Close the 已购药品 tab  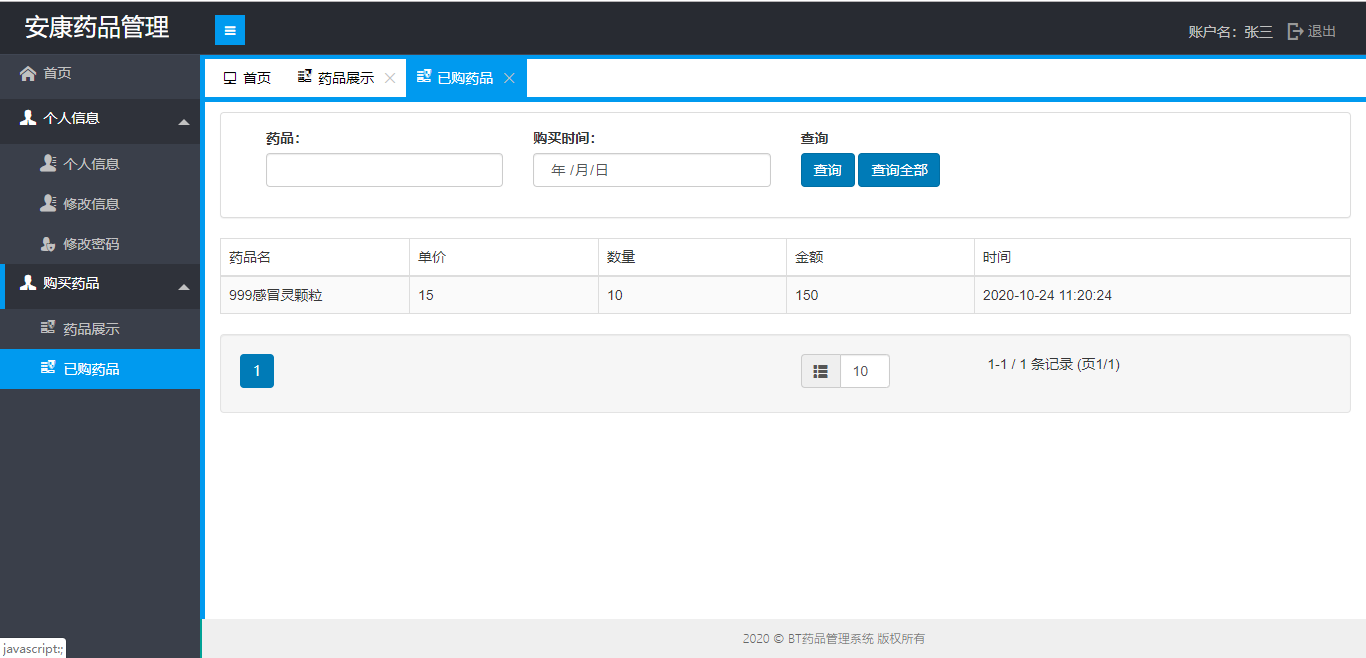click(509, 78)
